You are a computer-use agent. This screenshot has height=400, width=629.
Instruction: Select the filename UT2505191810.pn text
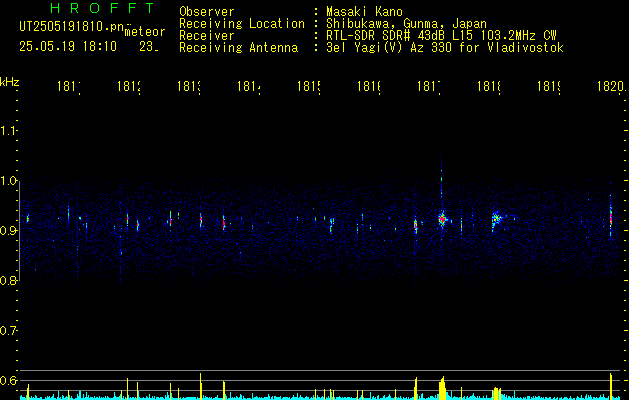(x=72, y=27)
